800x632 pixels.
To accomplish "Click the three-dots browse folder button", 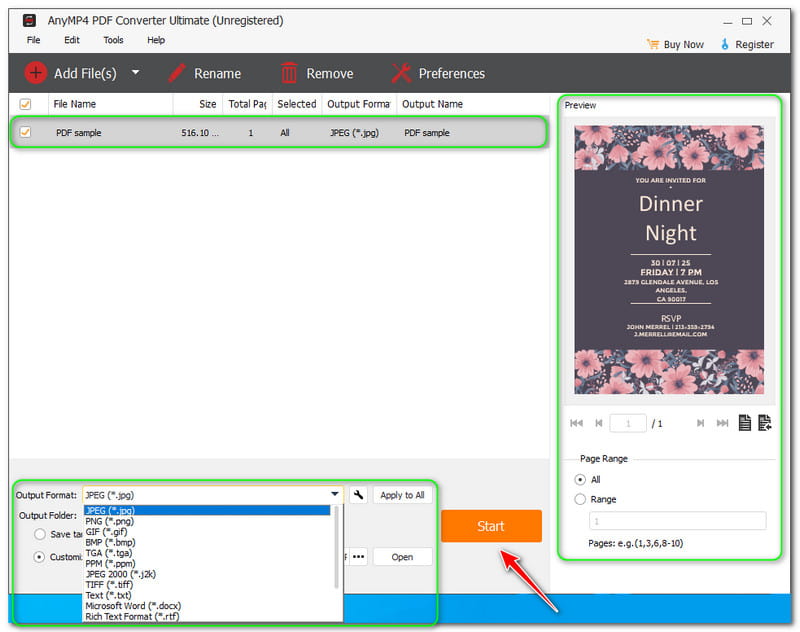I will [357, 557].
